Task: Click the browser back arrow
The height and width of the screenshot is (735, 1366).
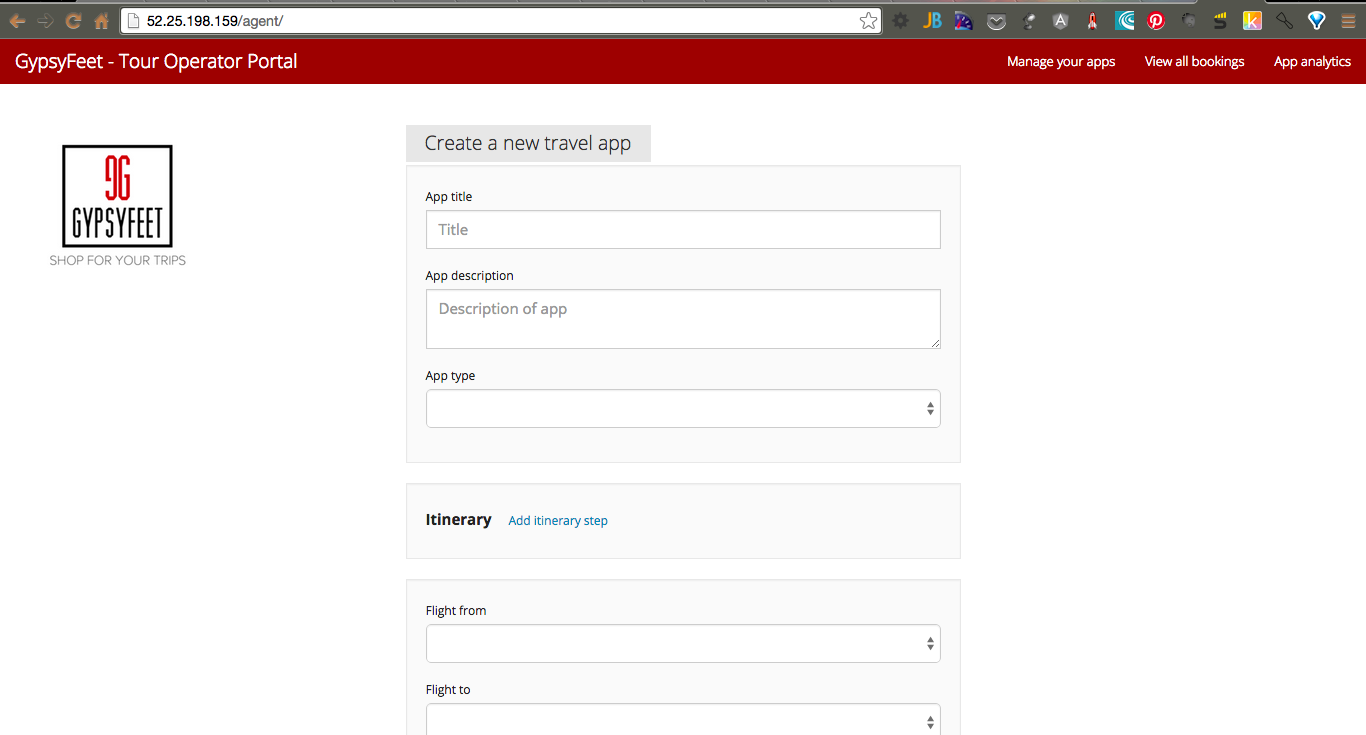Action: coord(17,20)
